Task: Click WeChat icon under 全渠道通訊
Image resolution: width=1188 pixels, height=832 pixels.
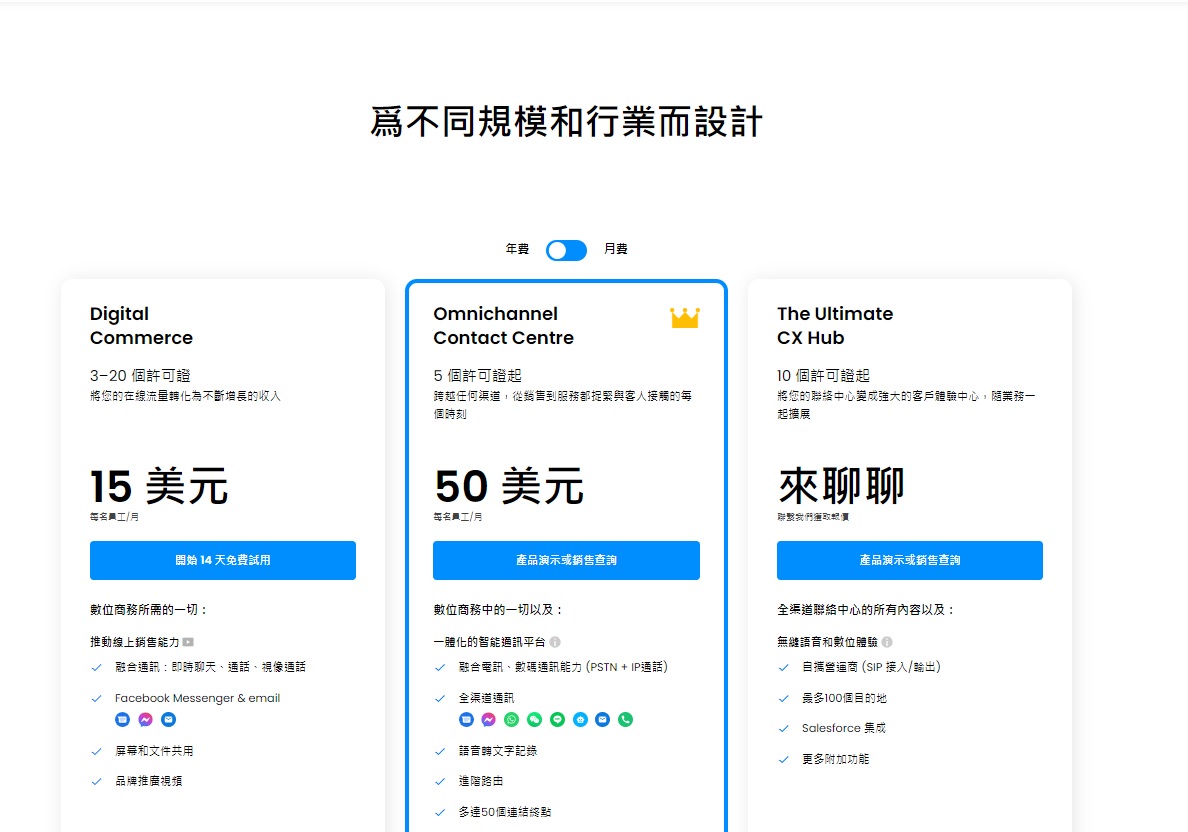Action: (x=535, y=719)
